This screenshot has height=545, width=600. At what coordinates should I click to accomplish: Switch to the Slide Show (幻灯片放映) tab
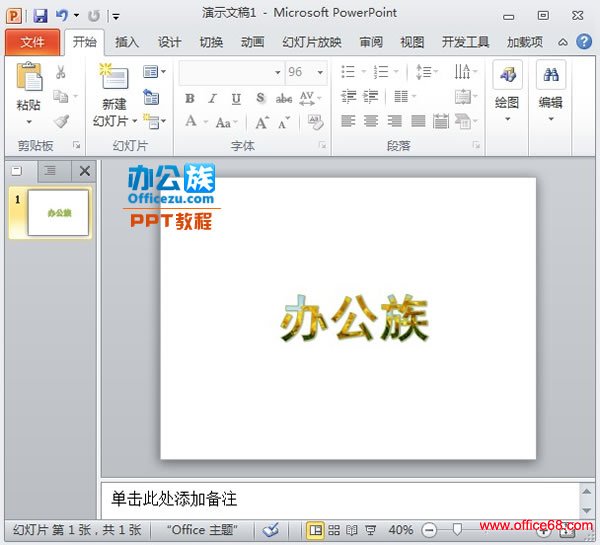point(312,42)
